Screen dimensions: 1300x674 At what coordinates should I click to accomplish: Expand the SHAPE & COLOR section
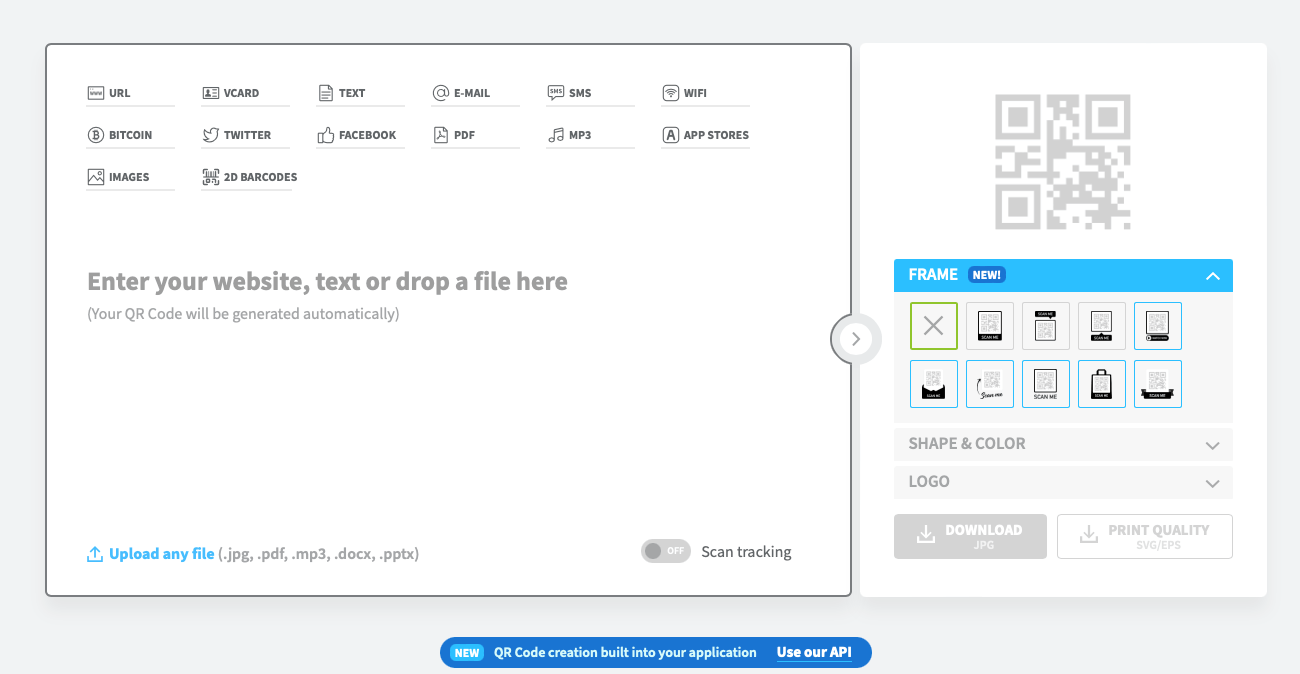[1063, 444]
